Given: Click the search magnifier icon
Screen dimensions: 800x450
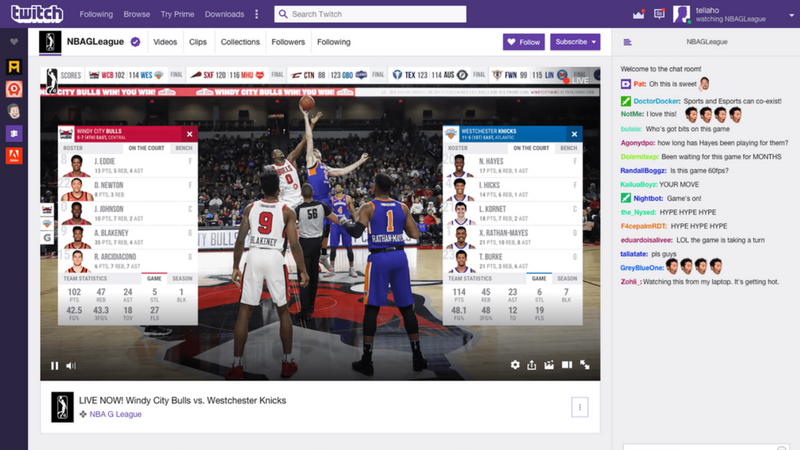Looking at the screenshot, I should pyautogui.click(x=283, y=14).
